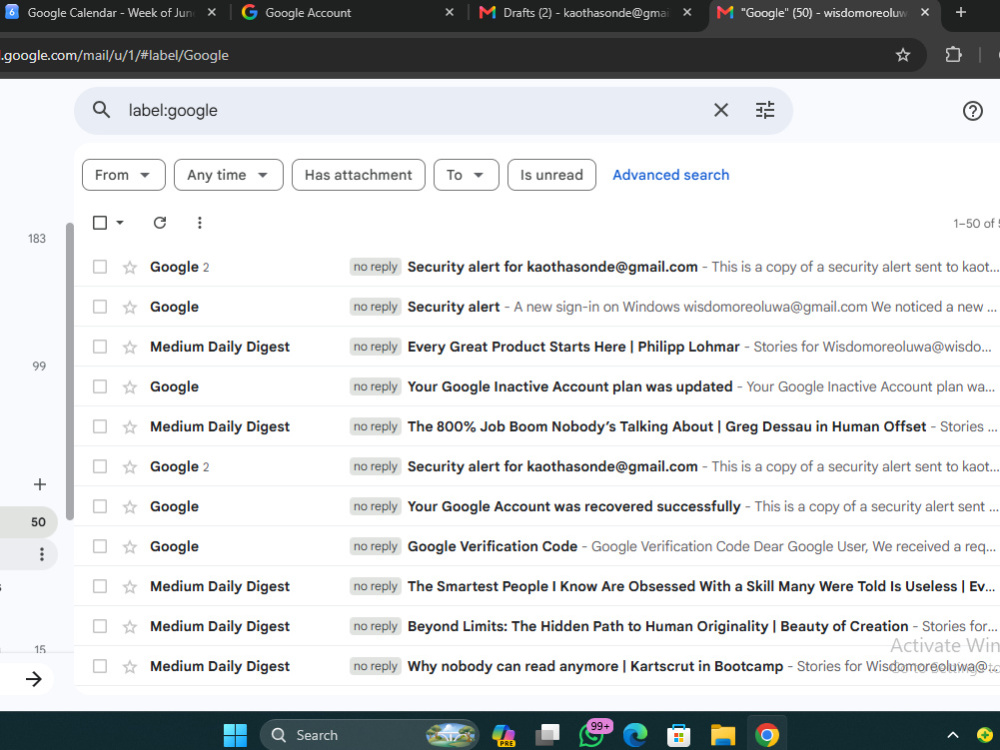1000x750 pixels.
Task: Close the Google Calendar tab
Action: coord(212,12)
